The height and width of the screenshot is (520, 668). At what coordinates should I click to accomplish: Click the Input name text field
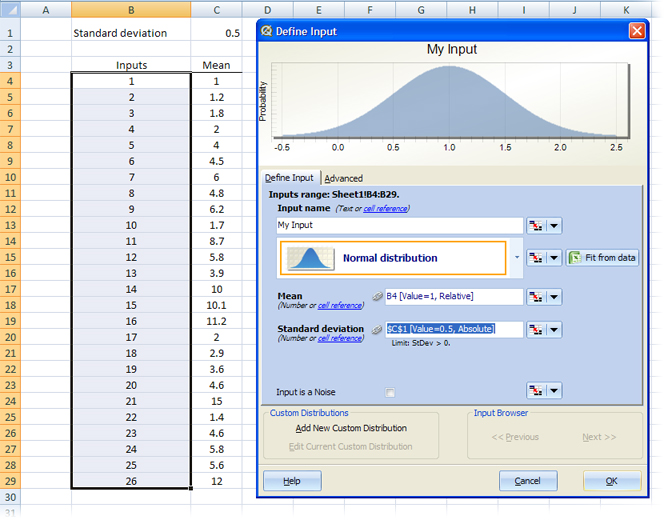[x=399, y=226]
